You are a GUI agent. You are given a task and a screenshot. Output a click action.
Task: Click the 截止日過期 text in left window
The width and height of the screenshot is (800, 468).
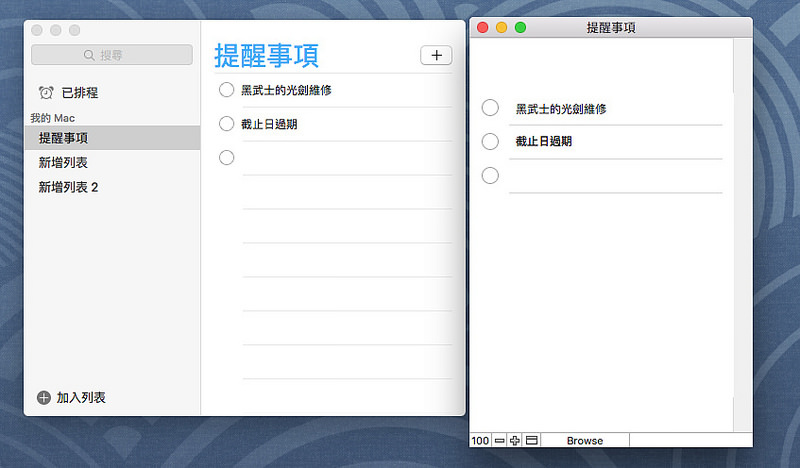click(269, 124)
